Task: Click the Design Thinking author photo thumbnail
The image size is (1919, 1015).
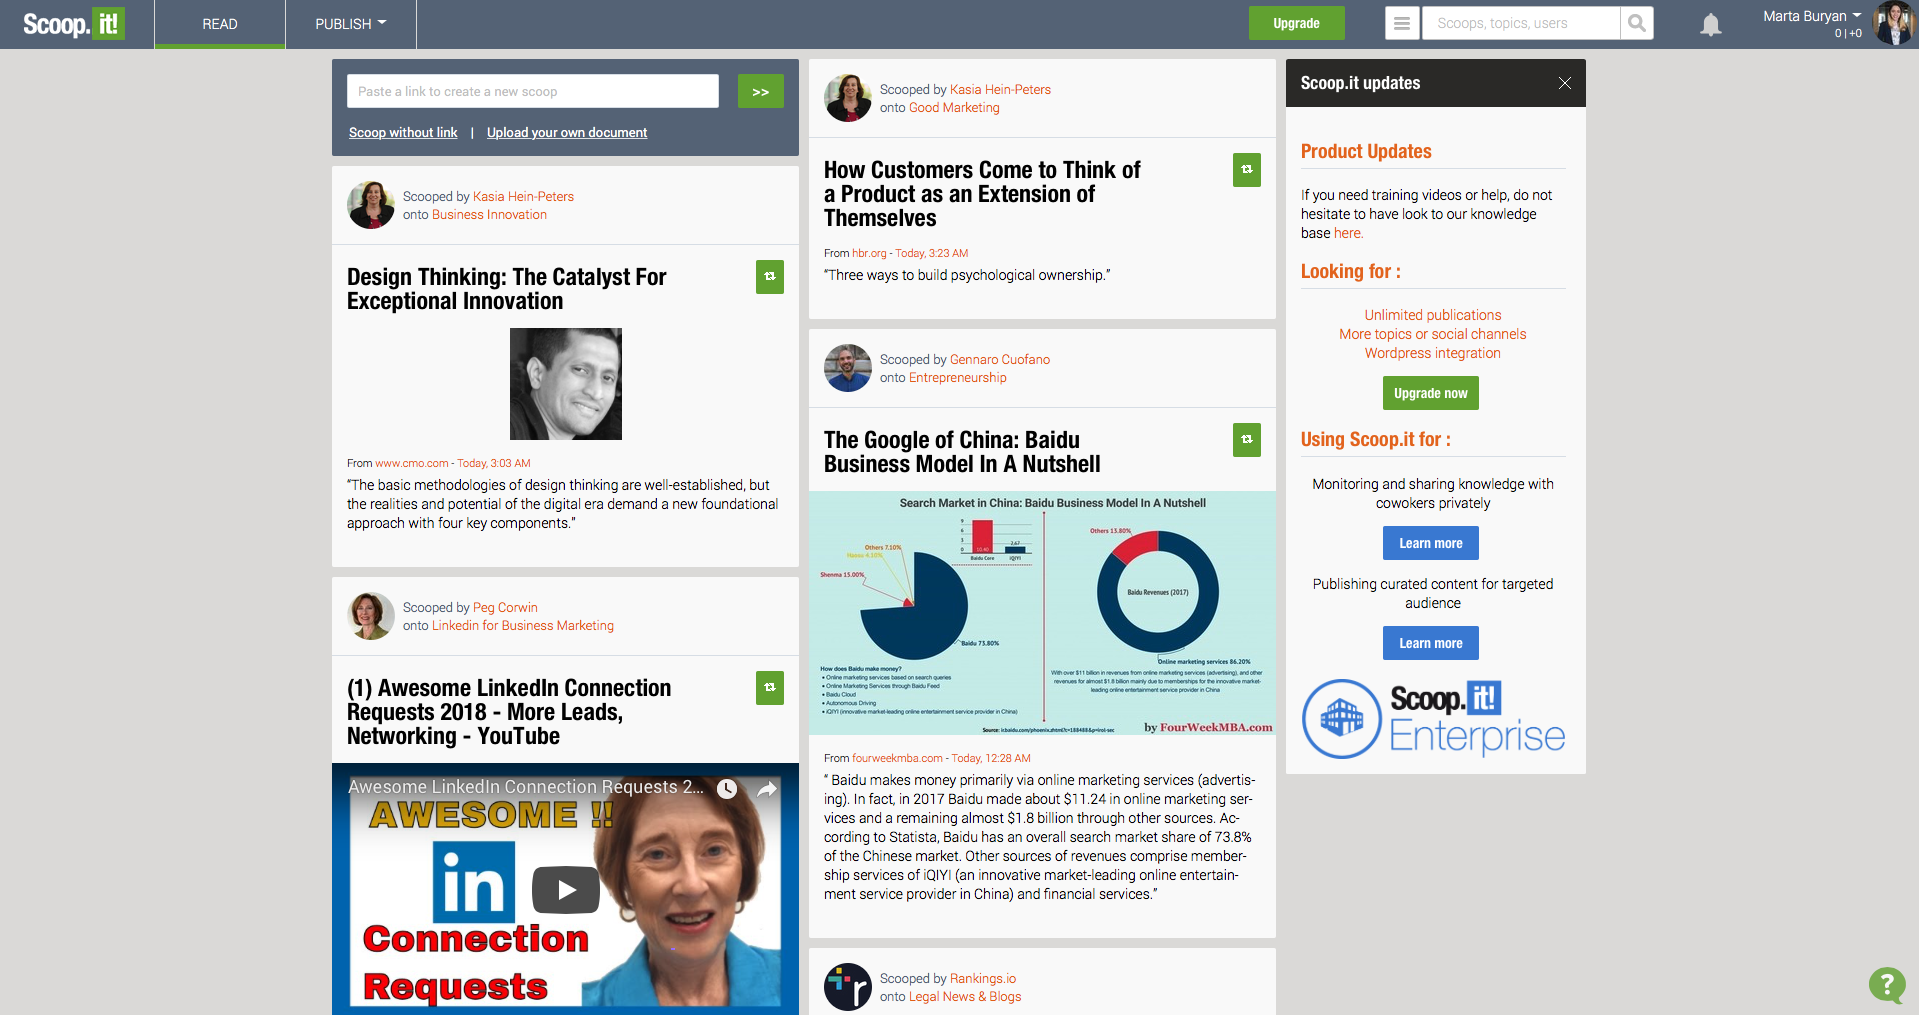Action: (x=566, y=384)
